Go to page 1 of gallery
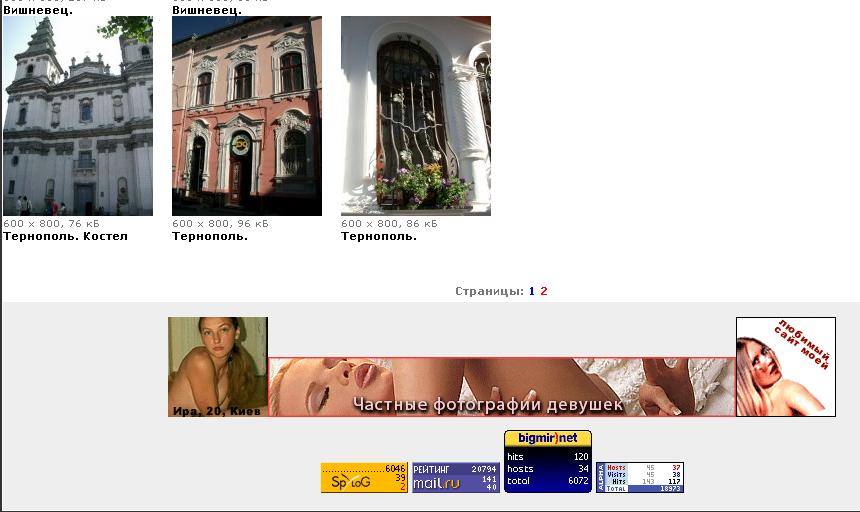This screenshot has height=512, width=860. (532, 292)
